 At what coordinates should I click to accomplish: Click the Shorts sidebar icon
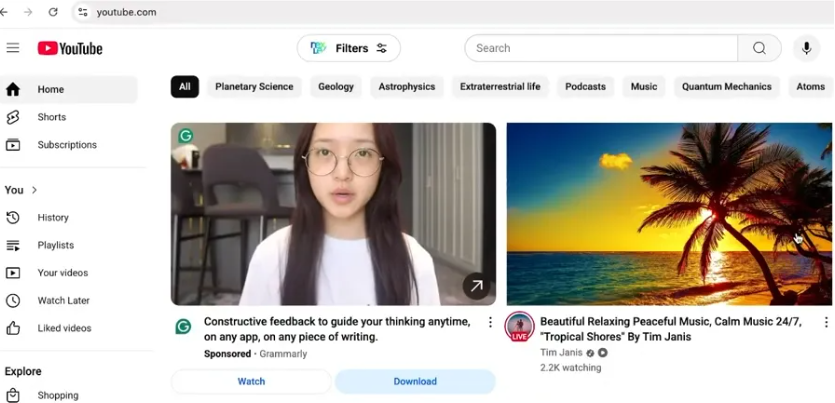click(13, 117)
